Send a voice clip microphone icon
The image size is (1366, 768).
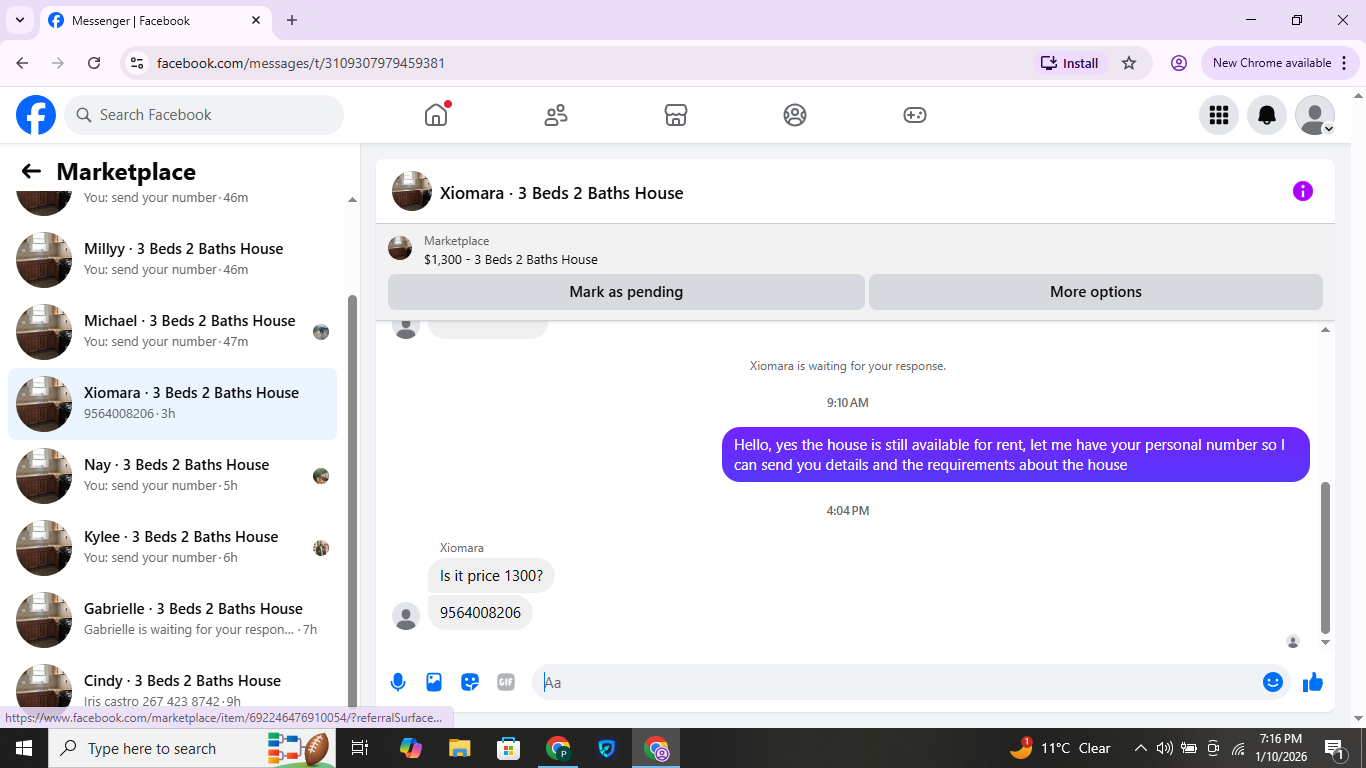pyautogui.click(x=398, y=682)
